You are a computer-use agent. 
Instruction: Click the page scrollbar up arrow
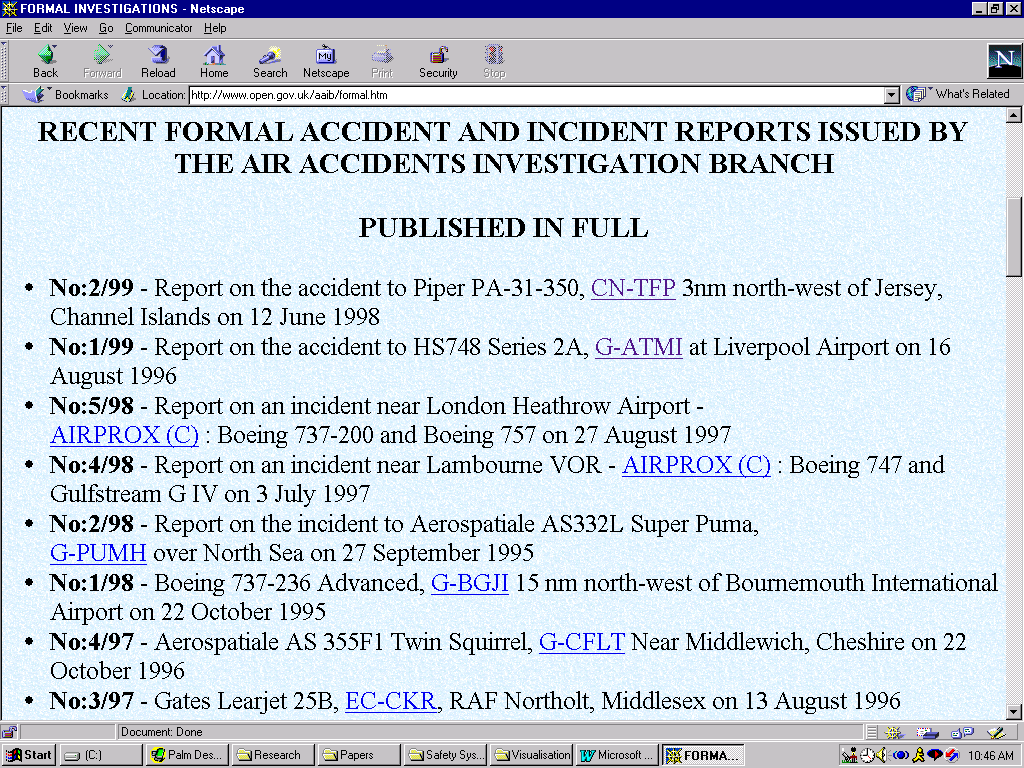tap(1014, 116)
